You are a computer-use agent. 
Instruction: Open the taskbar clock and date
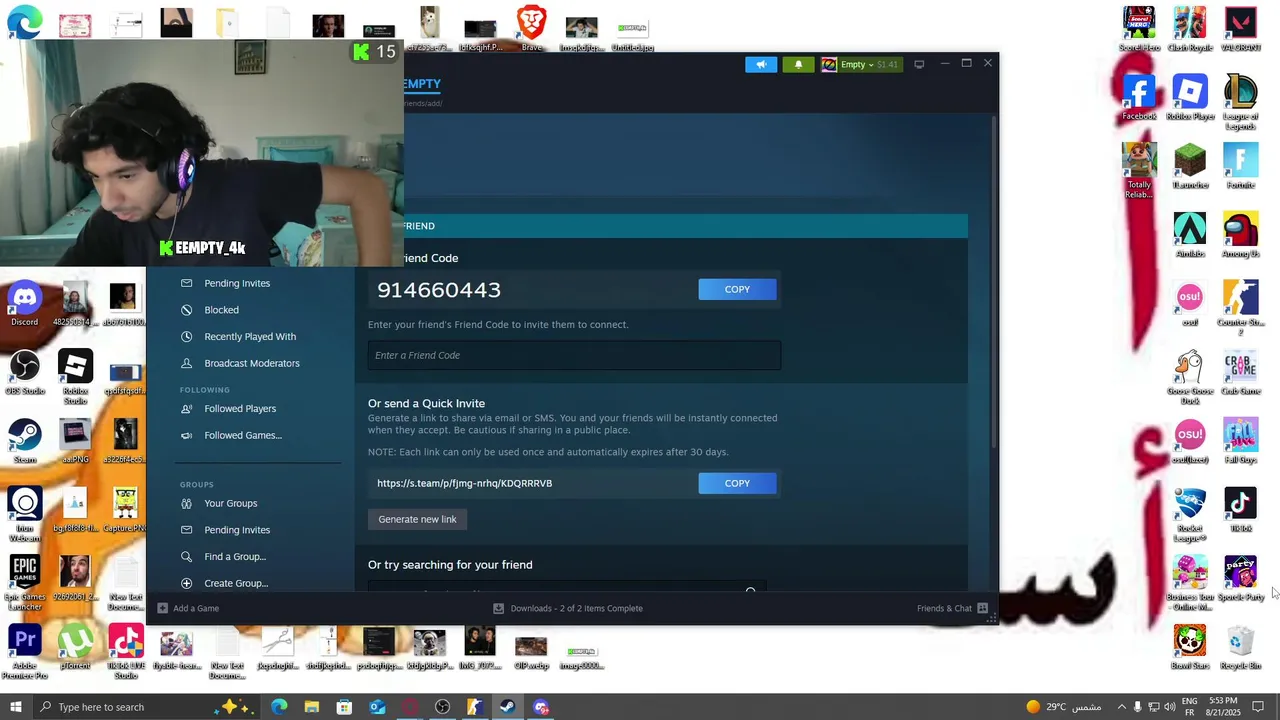pyautogui.click(x=1223, y=707)
